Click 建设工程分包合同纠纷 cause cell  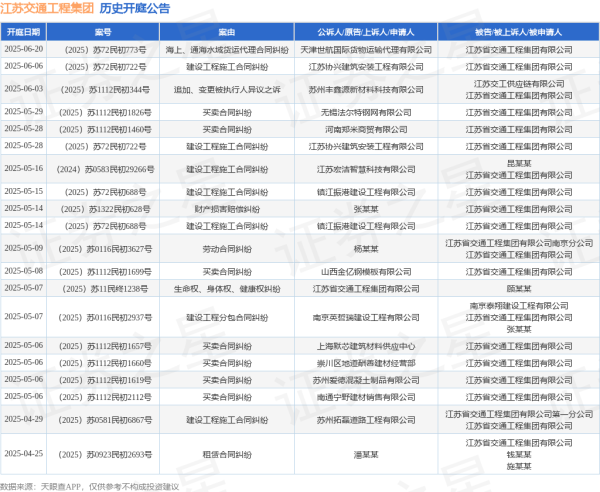coord(227,318)
